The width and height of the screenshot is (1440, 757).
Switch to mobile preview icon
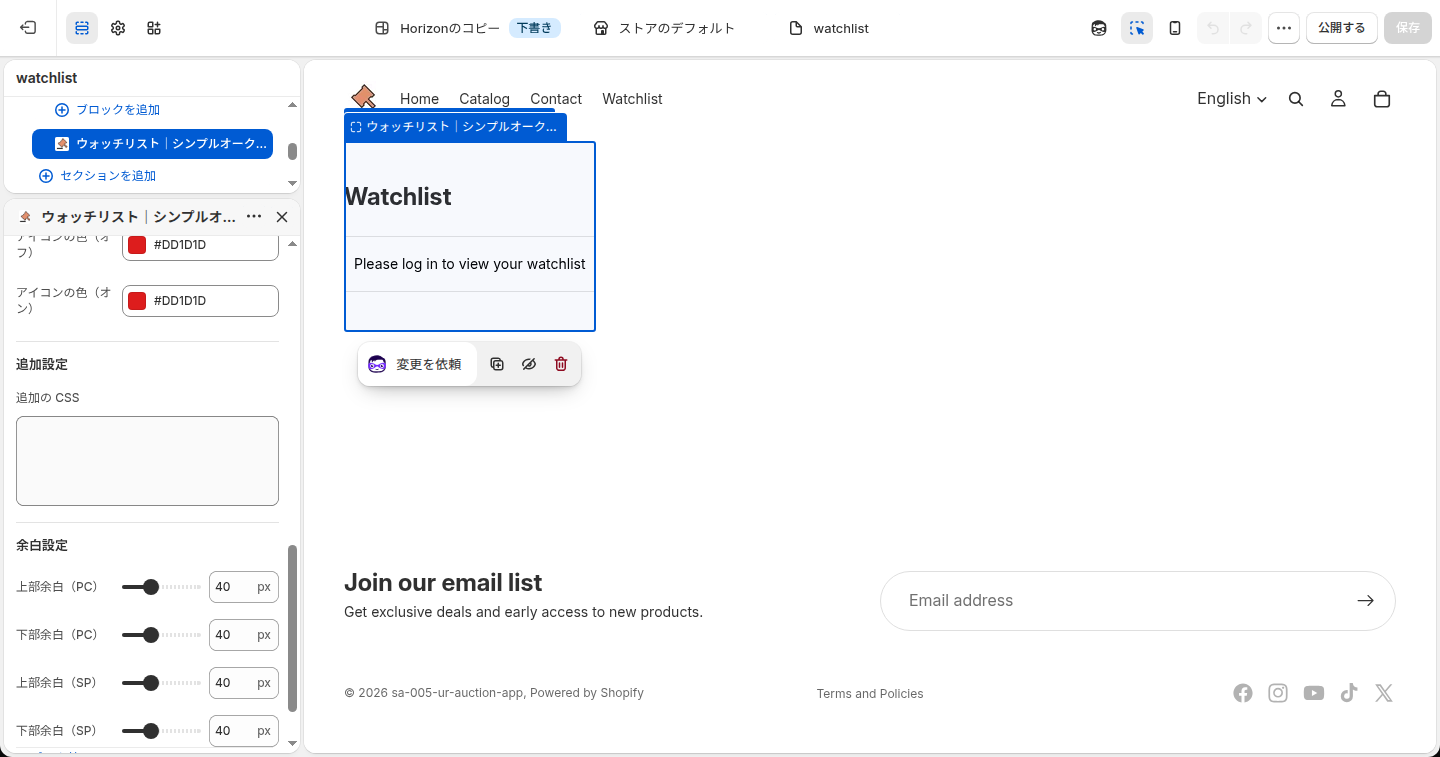coord(1175,28)
